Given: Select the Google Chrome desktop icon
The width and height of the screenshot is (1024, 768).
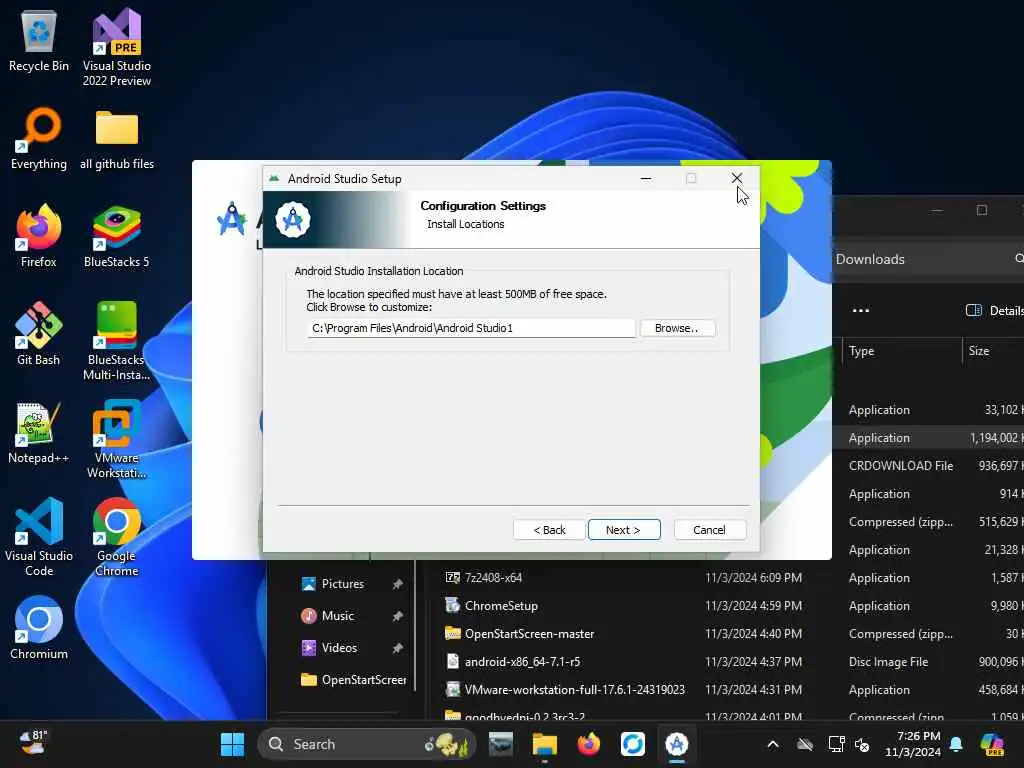Looking at the screenshot, I should pyautogui.click(x=117, y=537).
